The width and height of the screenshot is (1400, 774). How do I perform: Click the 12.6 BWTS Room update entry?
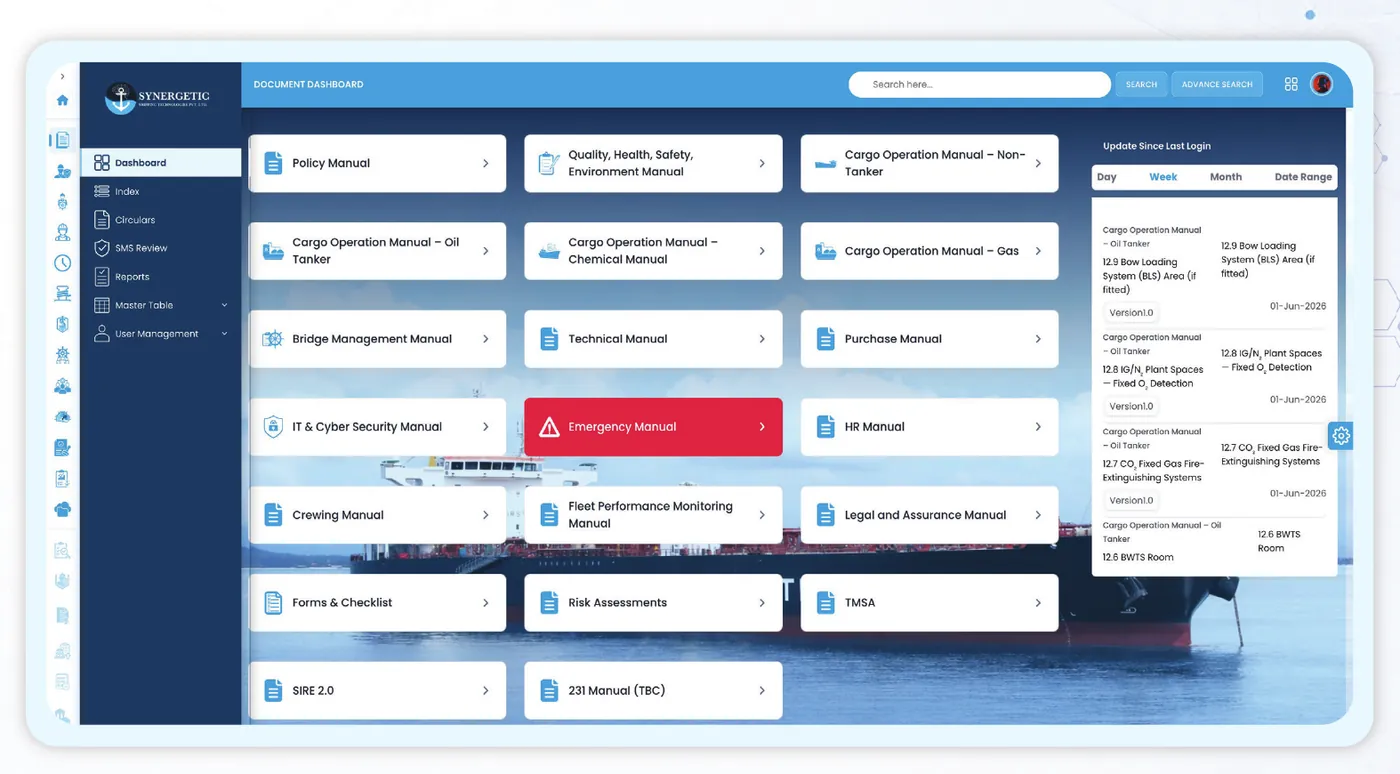coord(1214,541)
